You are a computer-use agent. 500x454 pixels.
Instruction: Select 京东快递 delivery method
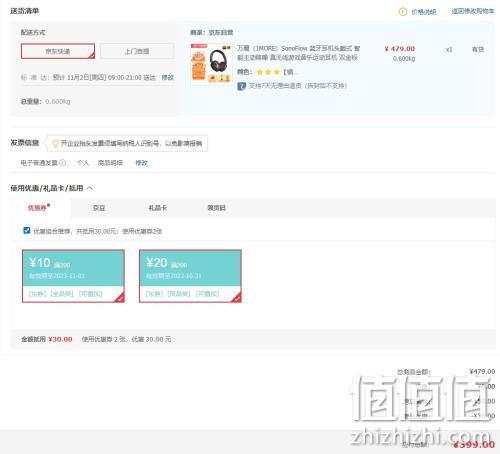(x=58, y=51)
